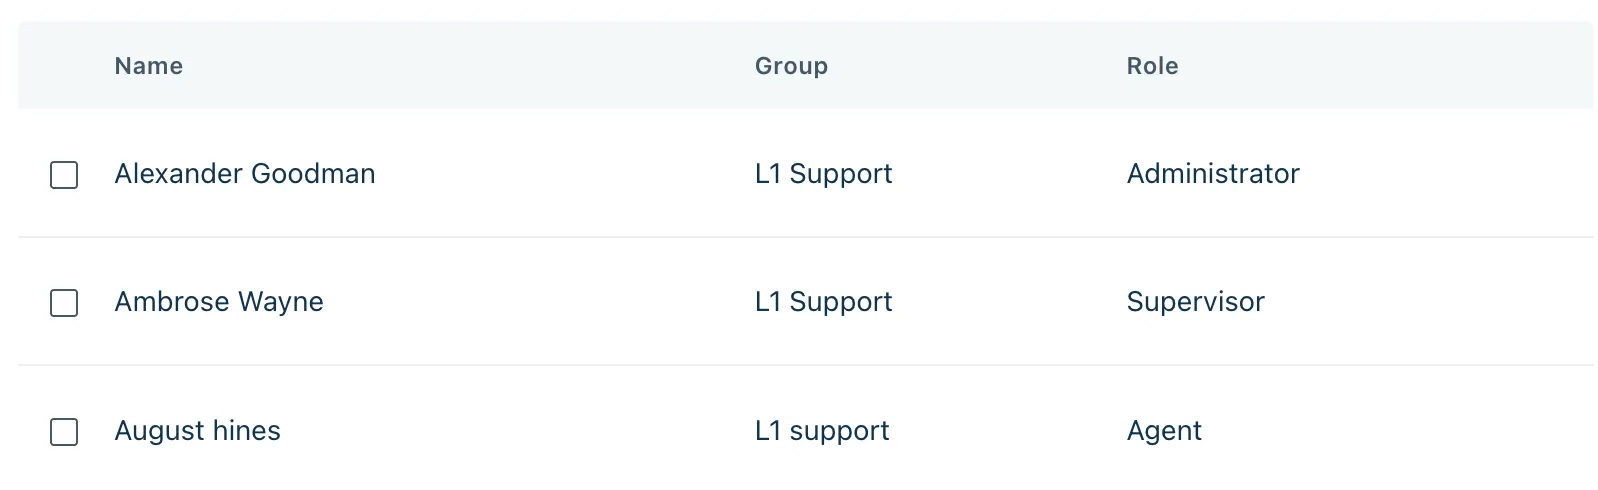Tick the checkbox beside Alexander Goodman
Screen dimensions: 1598x490
pyautogui.click(x=64, y=175)
